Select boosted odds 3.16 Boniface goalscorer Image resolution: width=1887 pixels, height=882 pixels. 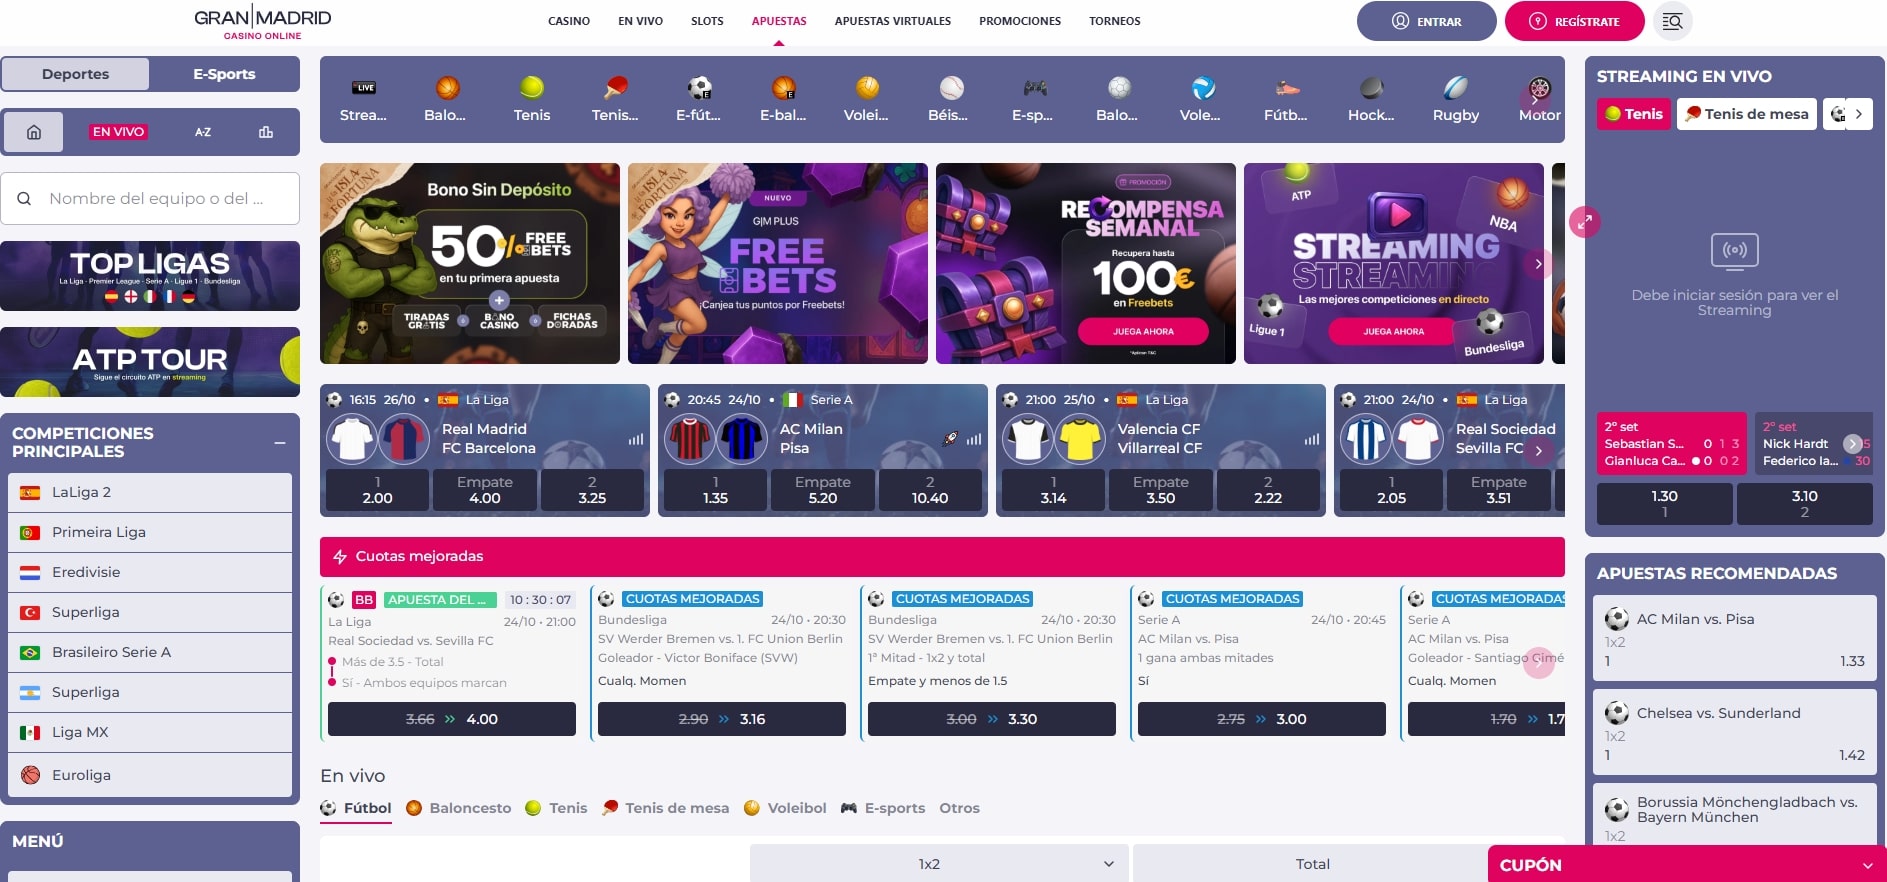(722, 719)
